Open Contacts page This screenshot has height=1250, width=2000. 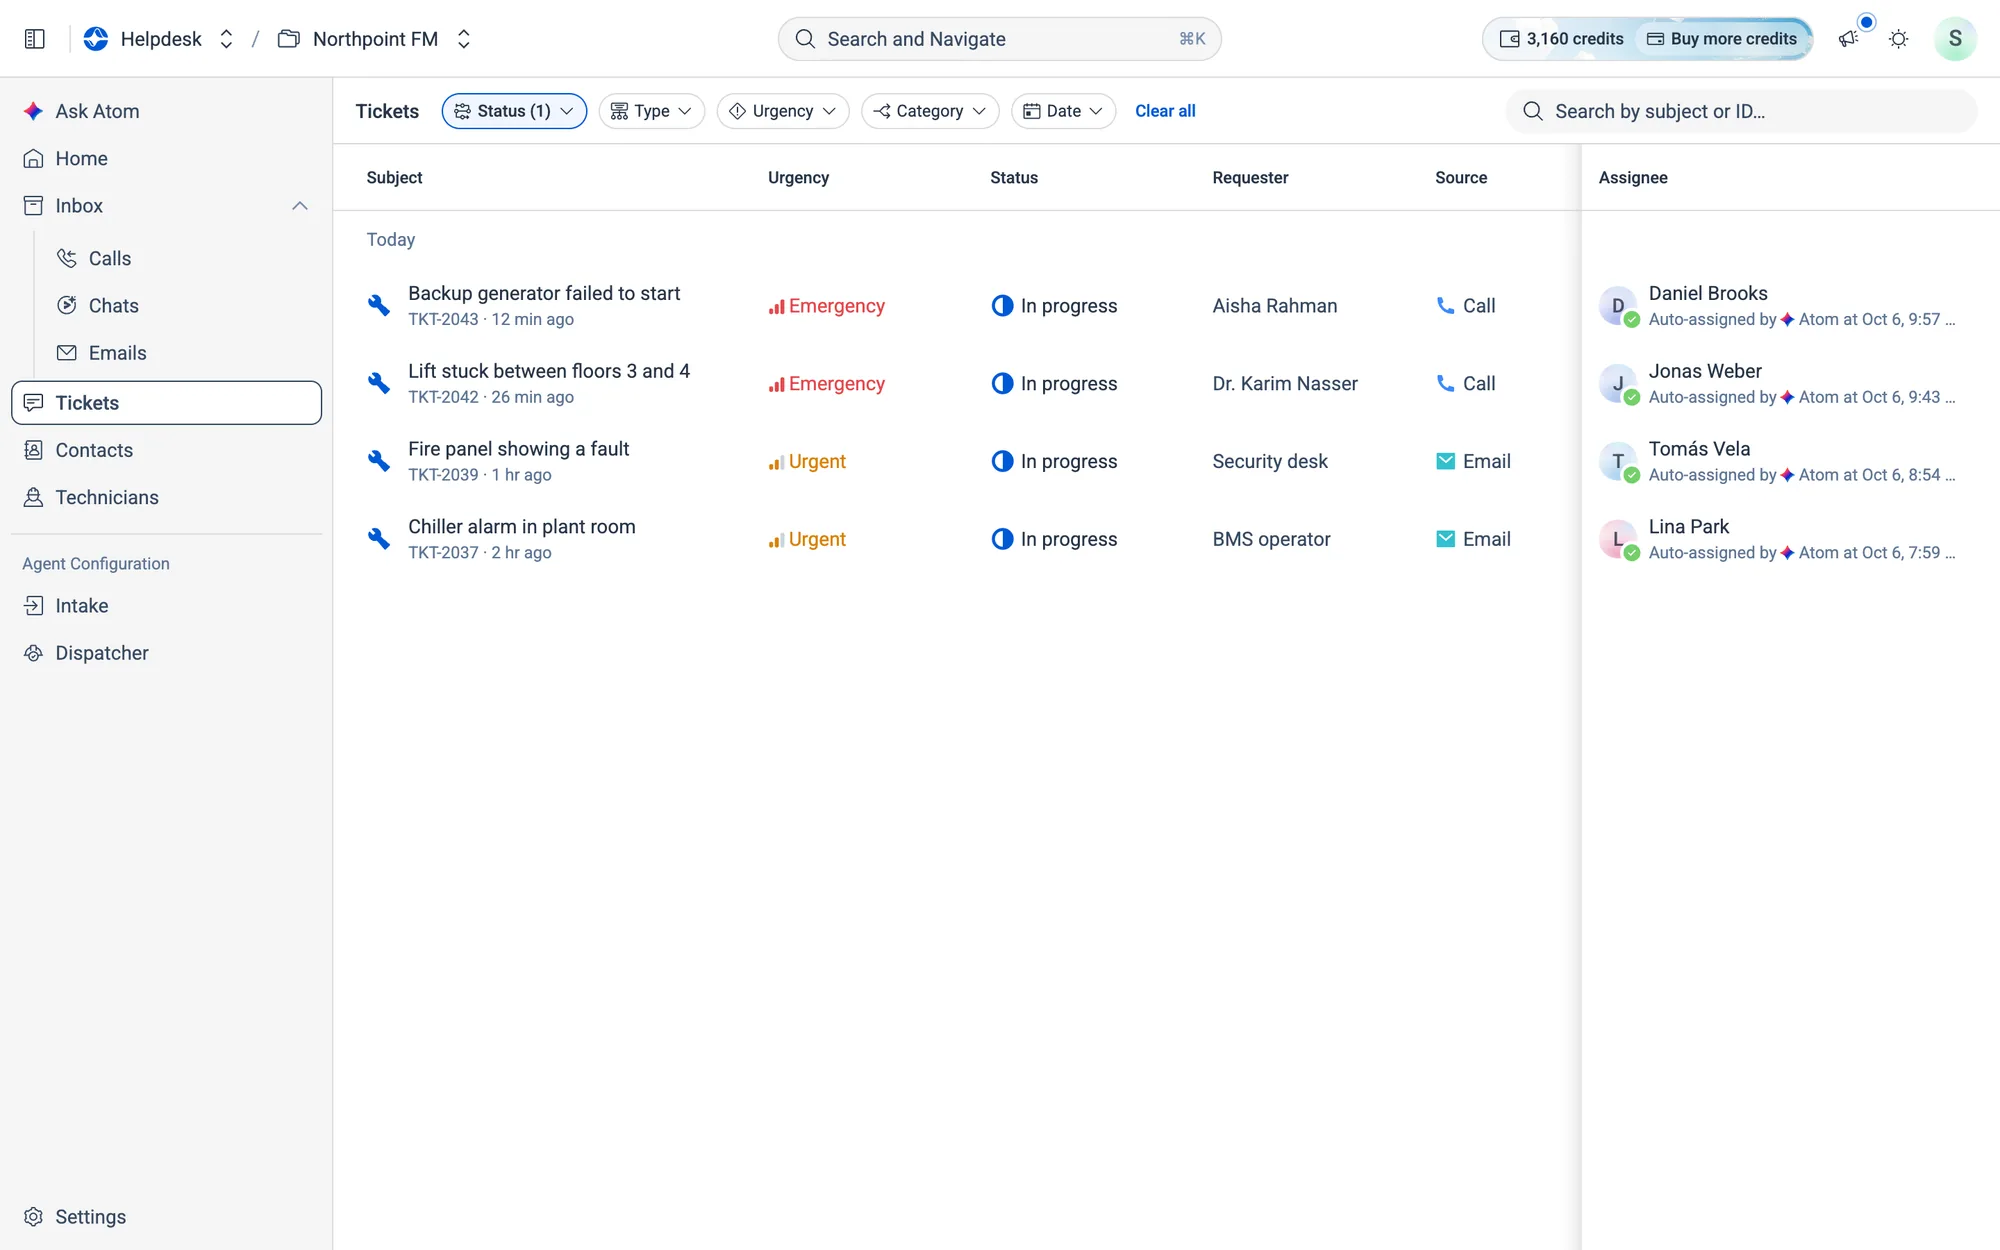[166, 450]
